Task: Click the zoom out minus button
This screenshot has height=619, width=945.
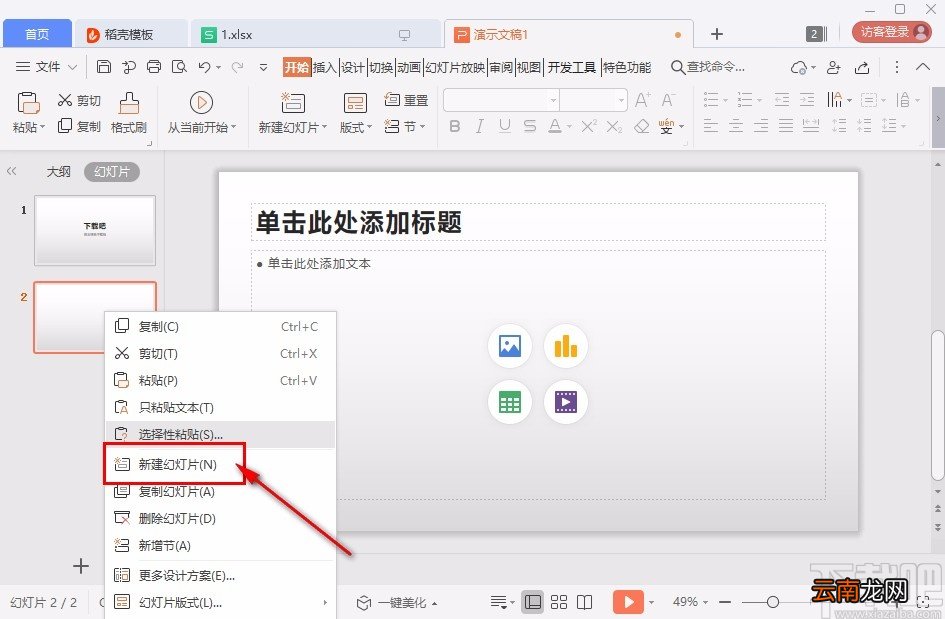Action: [x=725, y=602]
